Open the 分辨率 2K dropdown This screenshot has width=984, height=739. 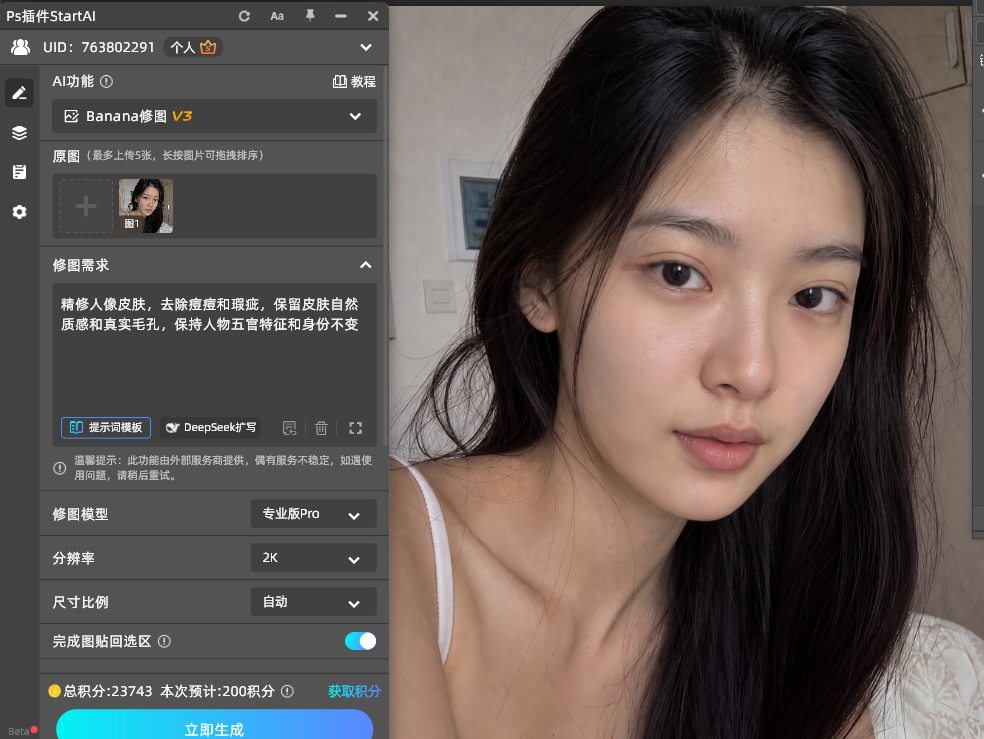314,558
